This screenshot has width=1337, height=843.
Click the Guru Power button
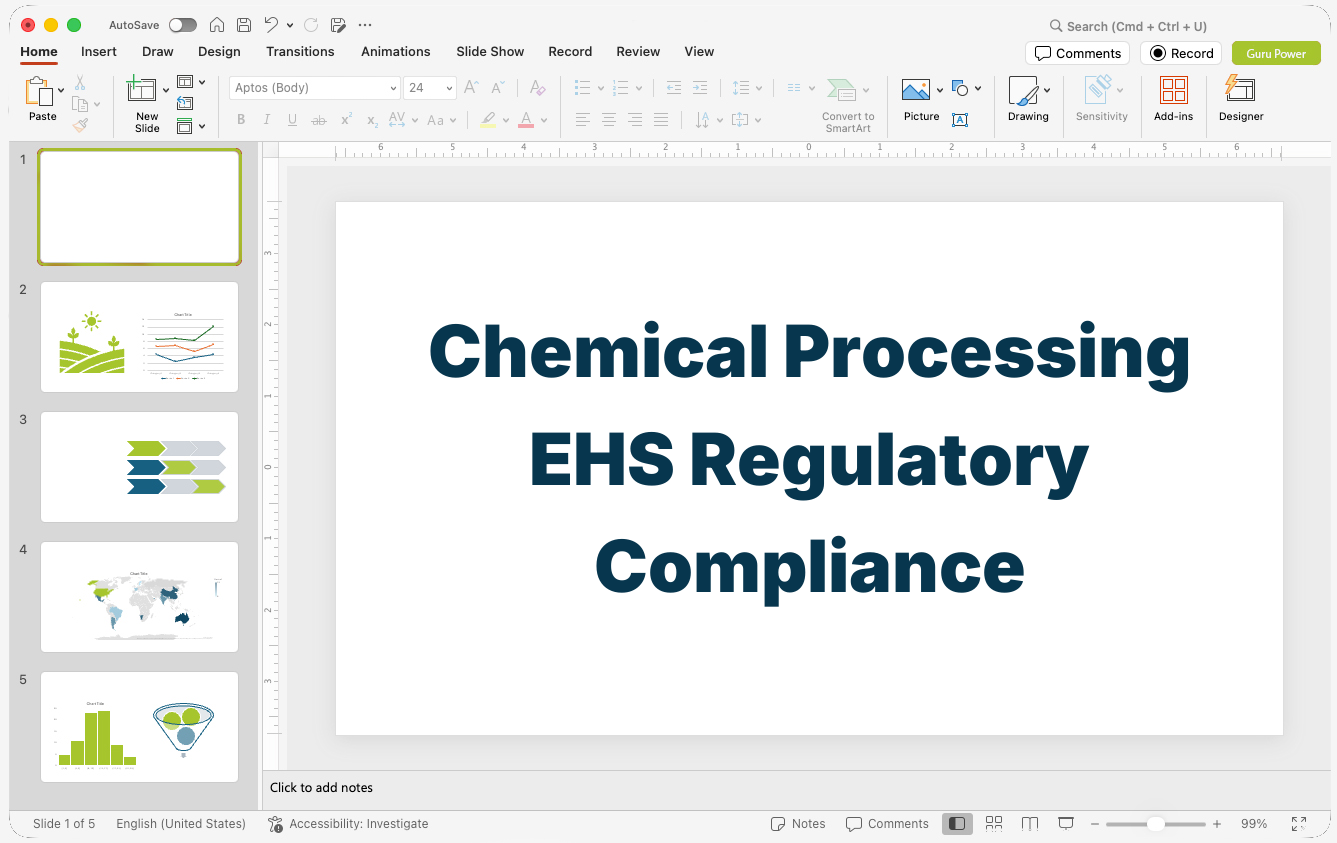pyautogui.click(x=1276, y=53)
